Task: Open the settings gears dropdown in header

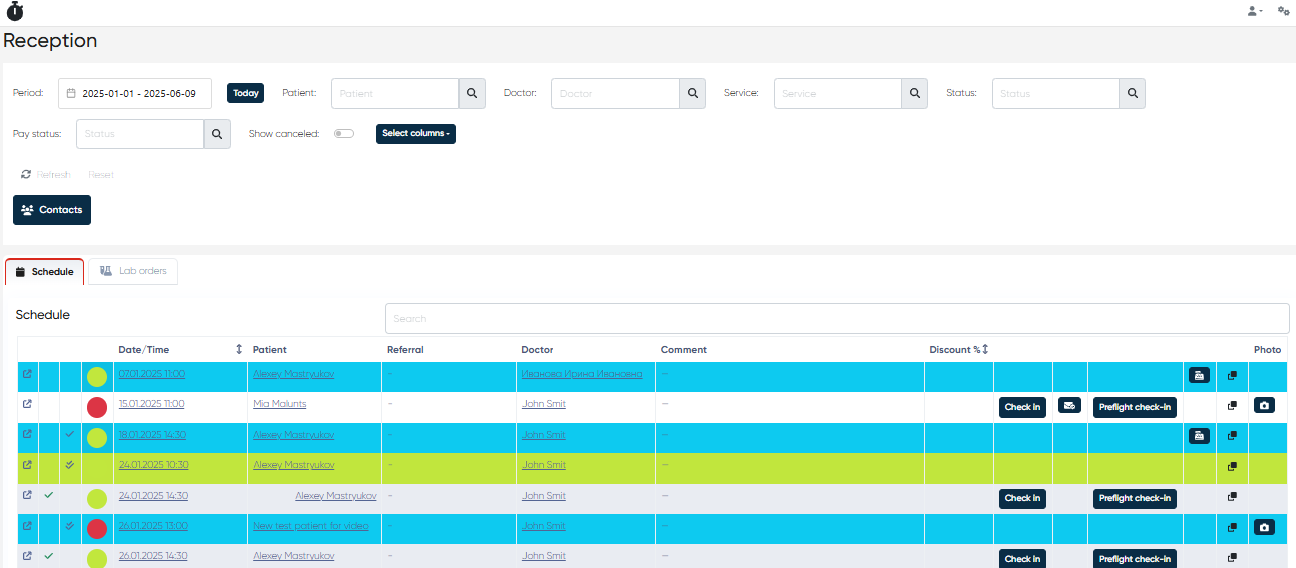Action: click(x=1283, y=11)
